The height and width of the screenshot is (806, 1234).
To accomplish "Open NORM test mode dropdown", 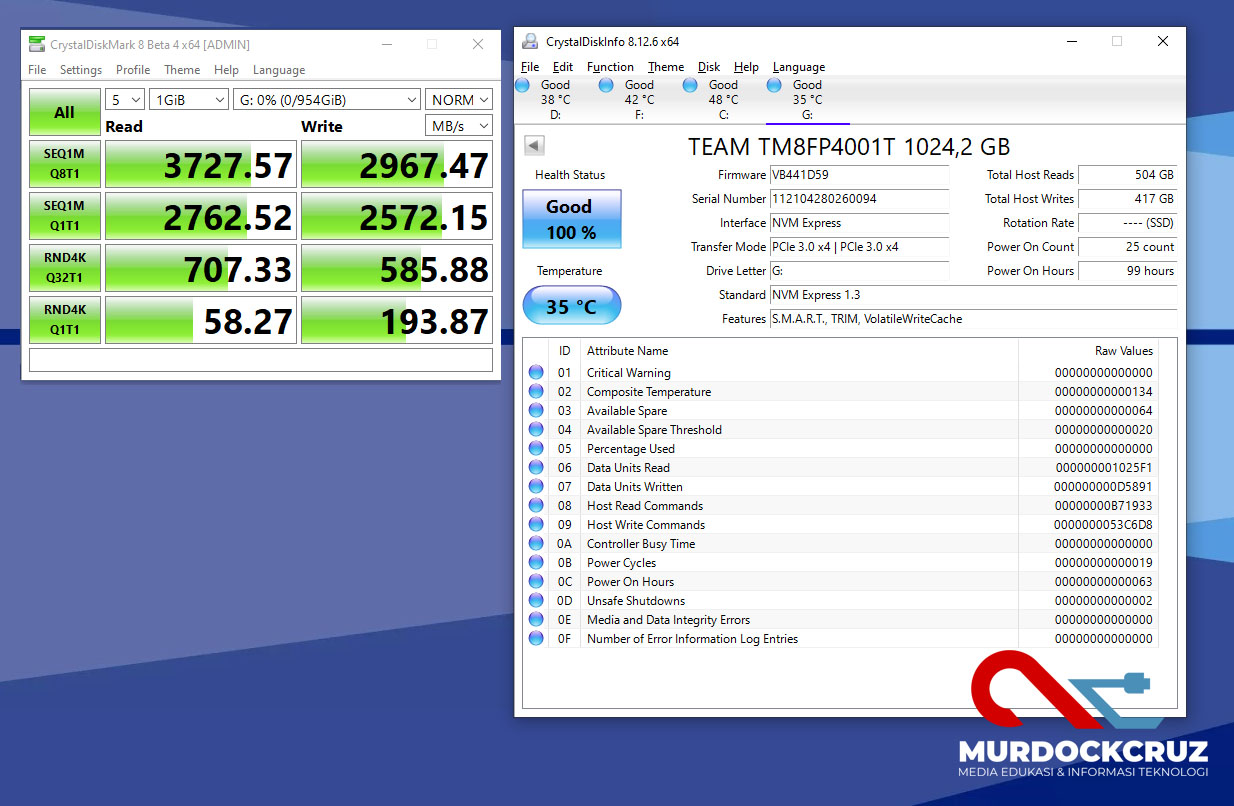I will coord(459,100).
